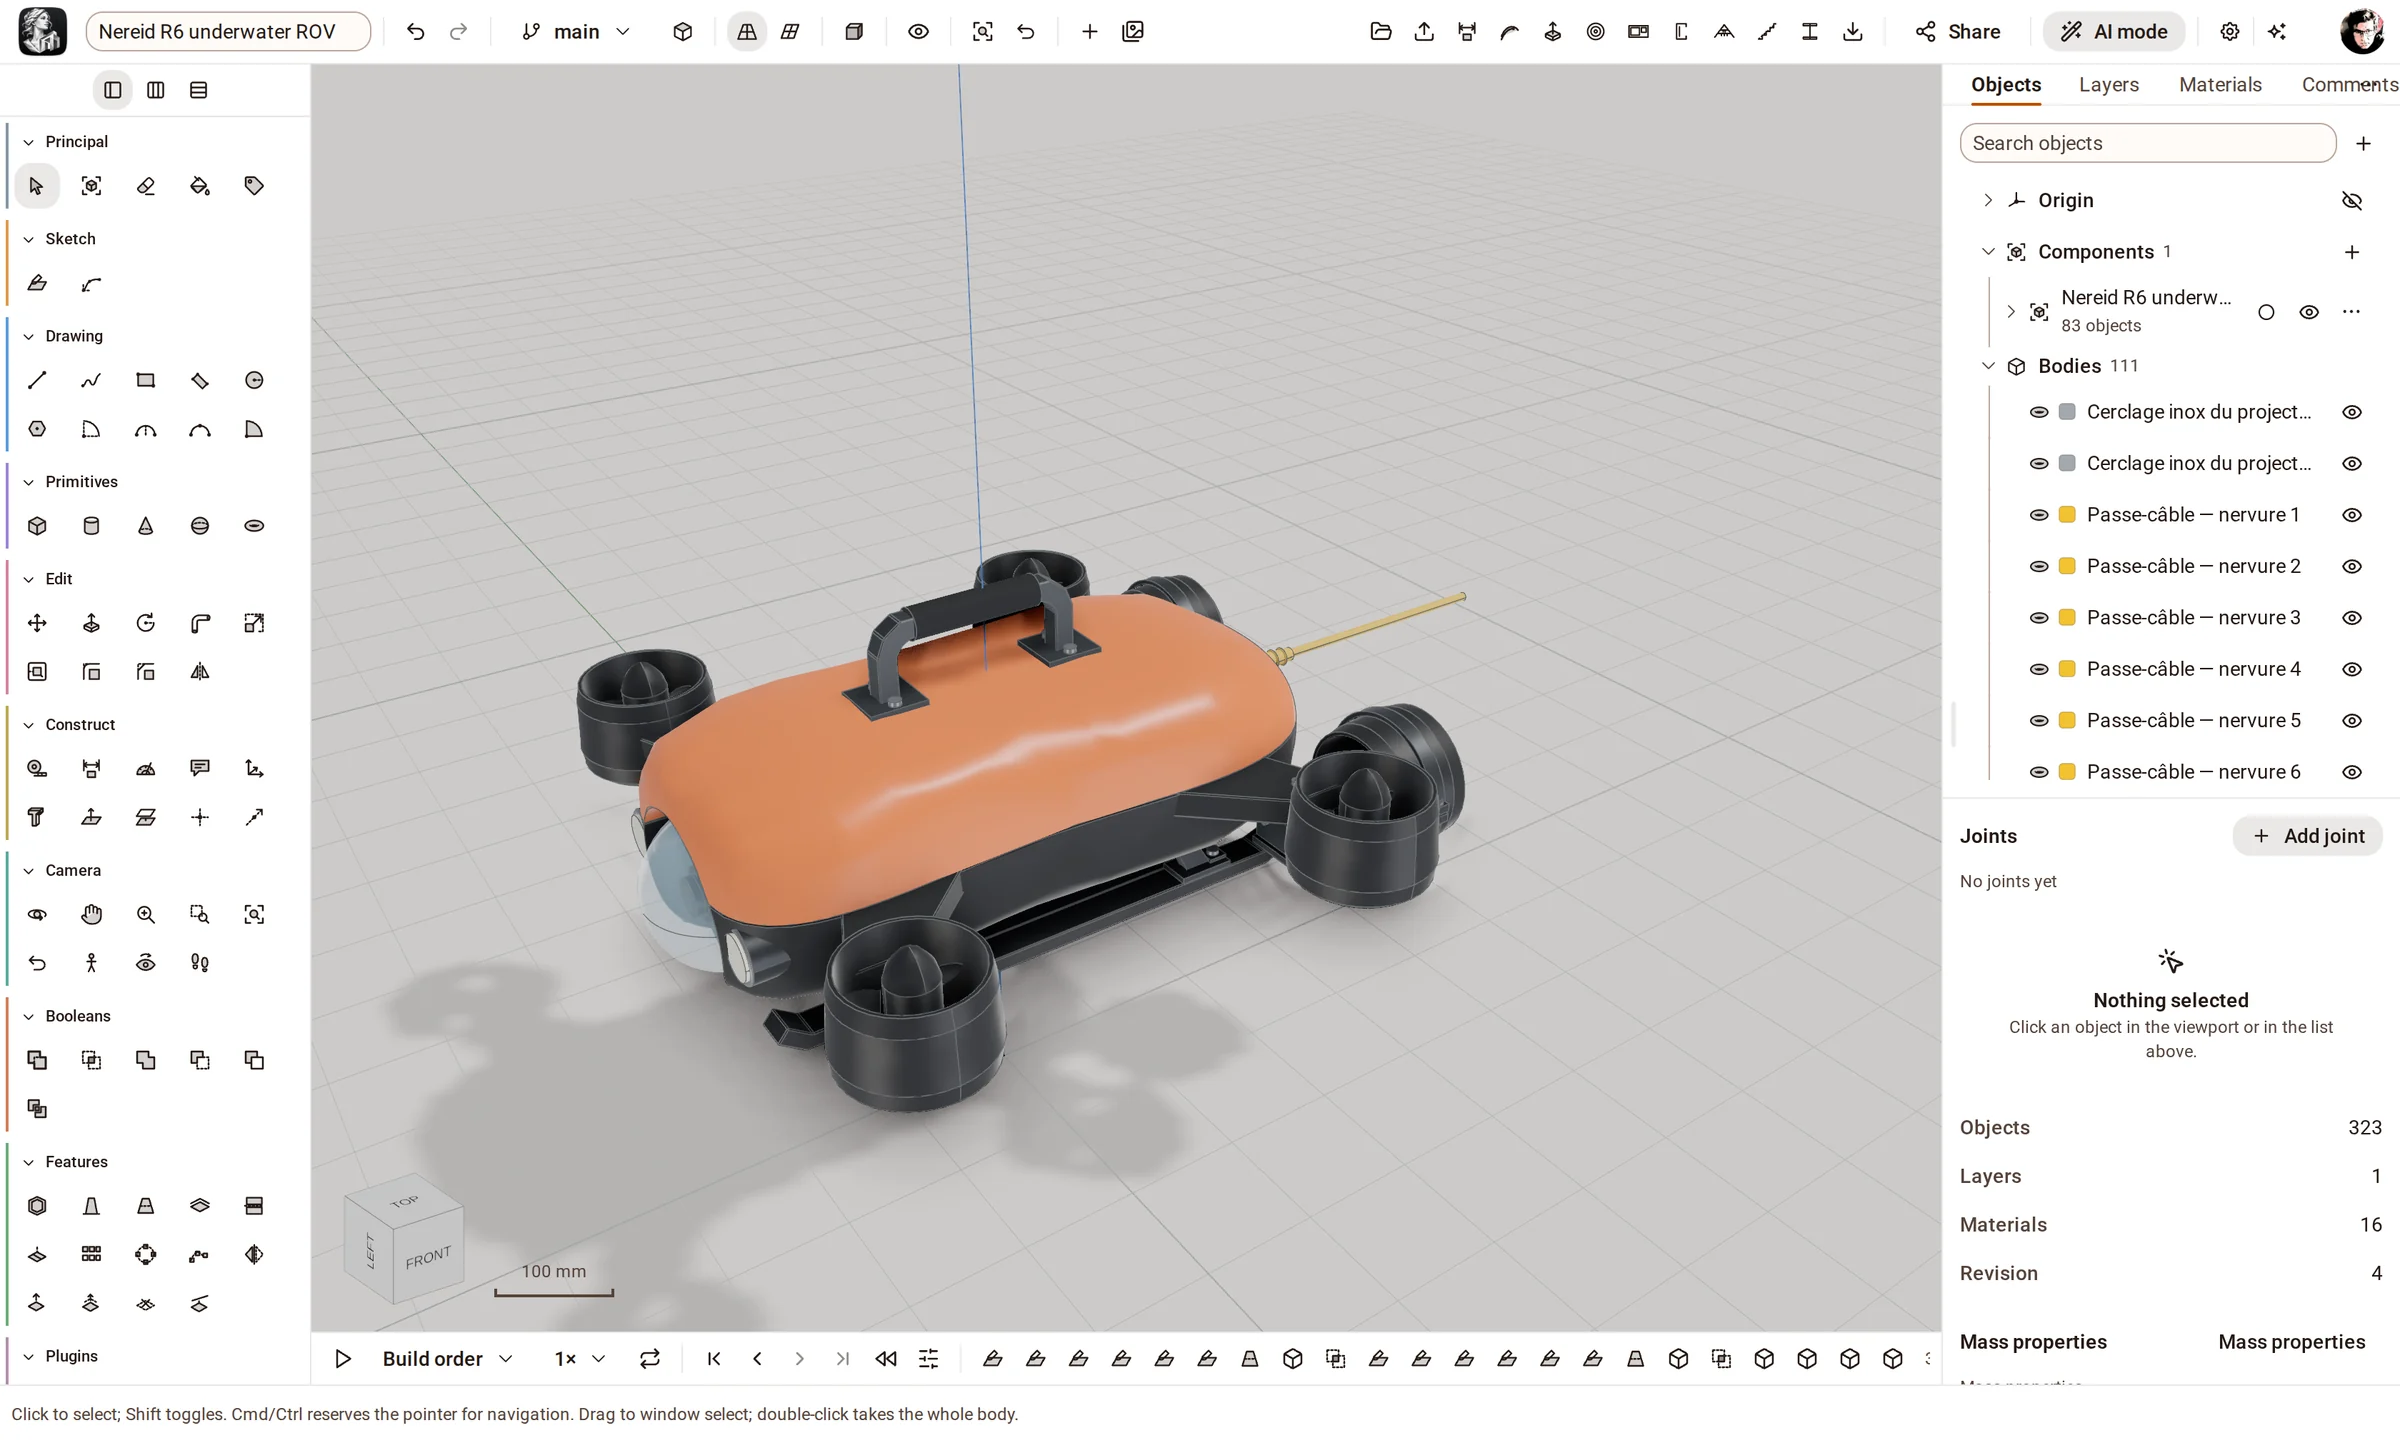Screen dimensions: 2400x1443
Task: Switch to the Materials tab
Action: click(x=2220, y=85)
